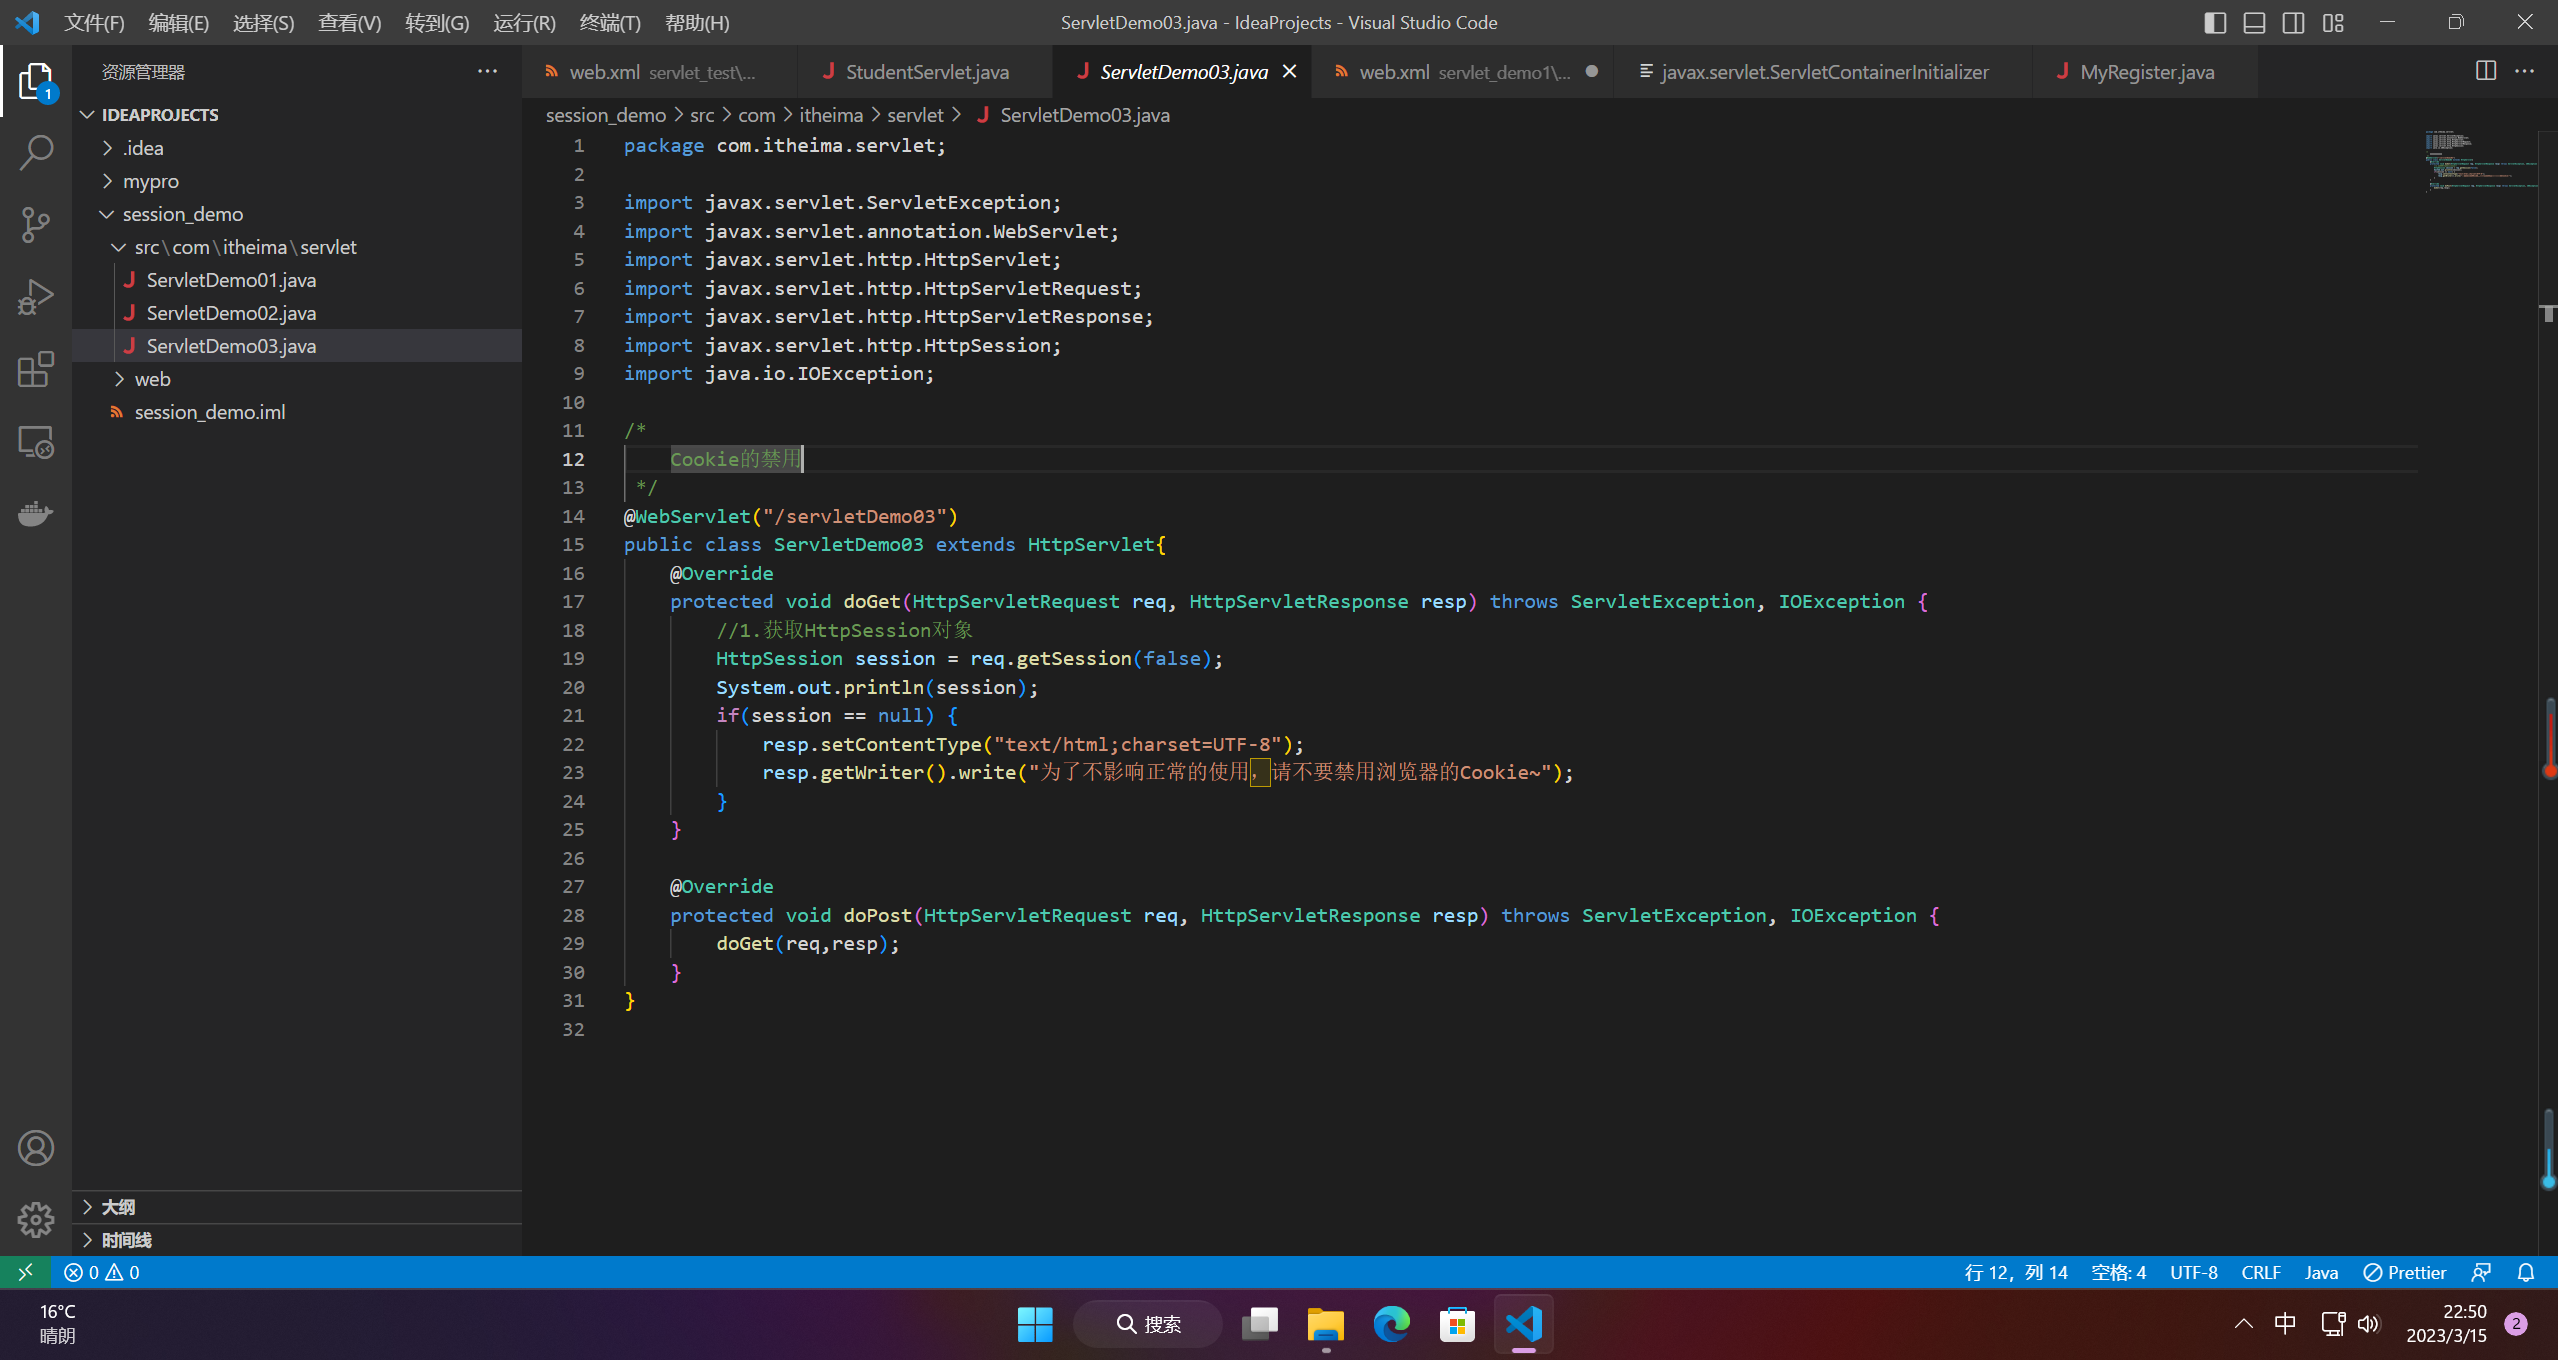Open the Extensions view

click(36, 369)
